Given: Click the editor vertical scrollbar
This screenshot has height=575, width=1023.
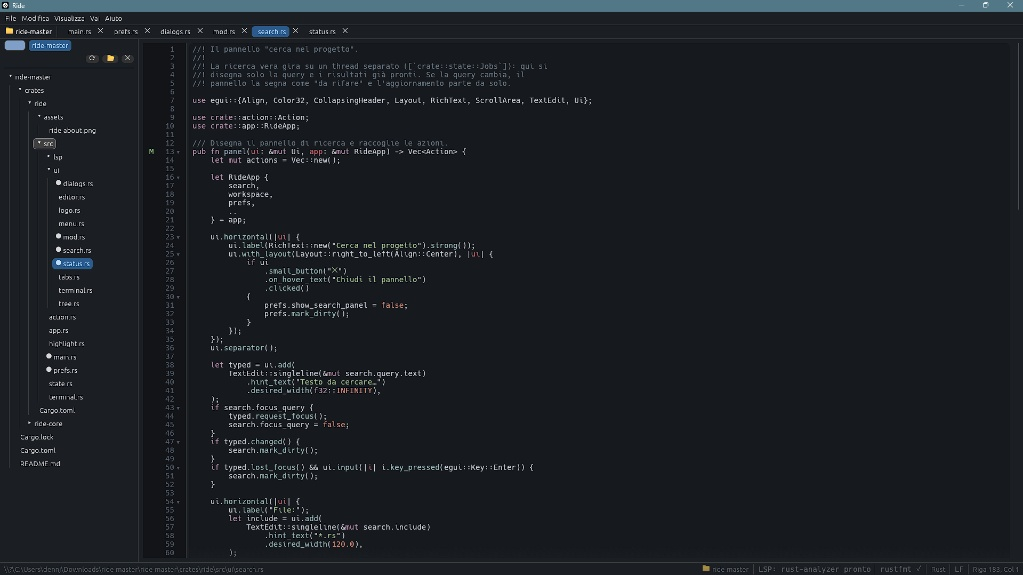Looking at the screenshot, I should click(1018, 125).
